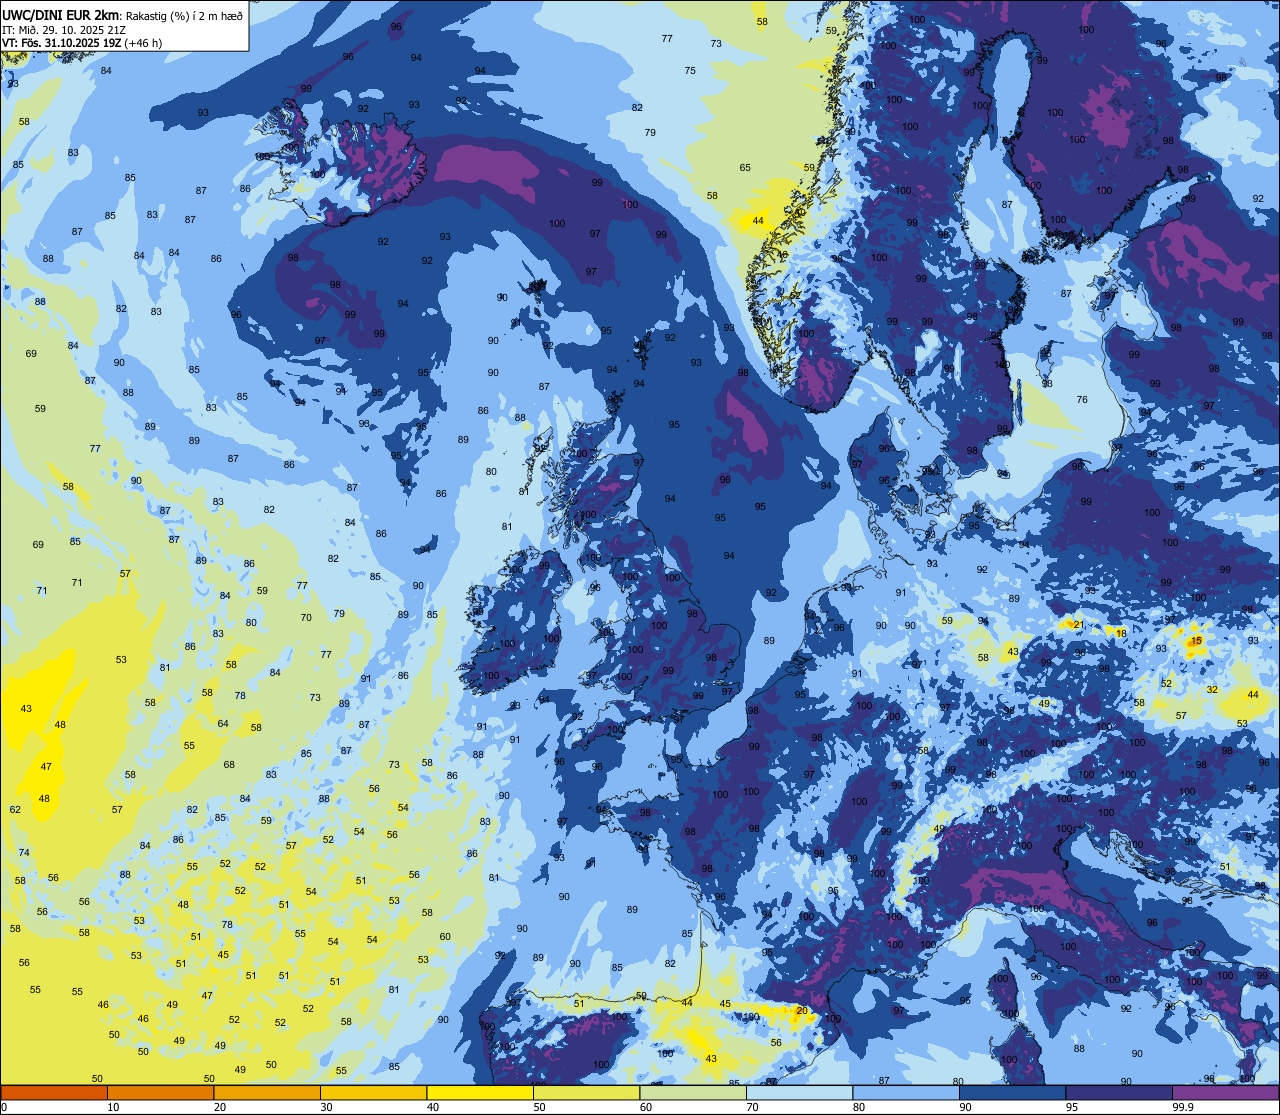Click the '10' legend scale label
This screenshot has height=1115, width=1280.
[114, 1107]
